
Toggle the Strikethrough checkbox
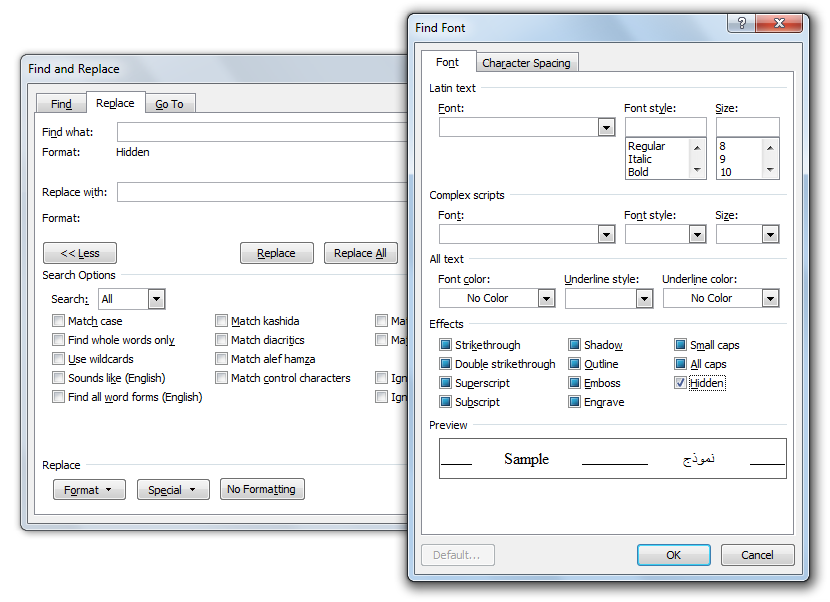445,345
